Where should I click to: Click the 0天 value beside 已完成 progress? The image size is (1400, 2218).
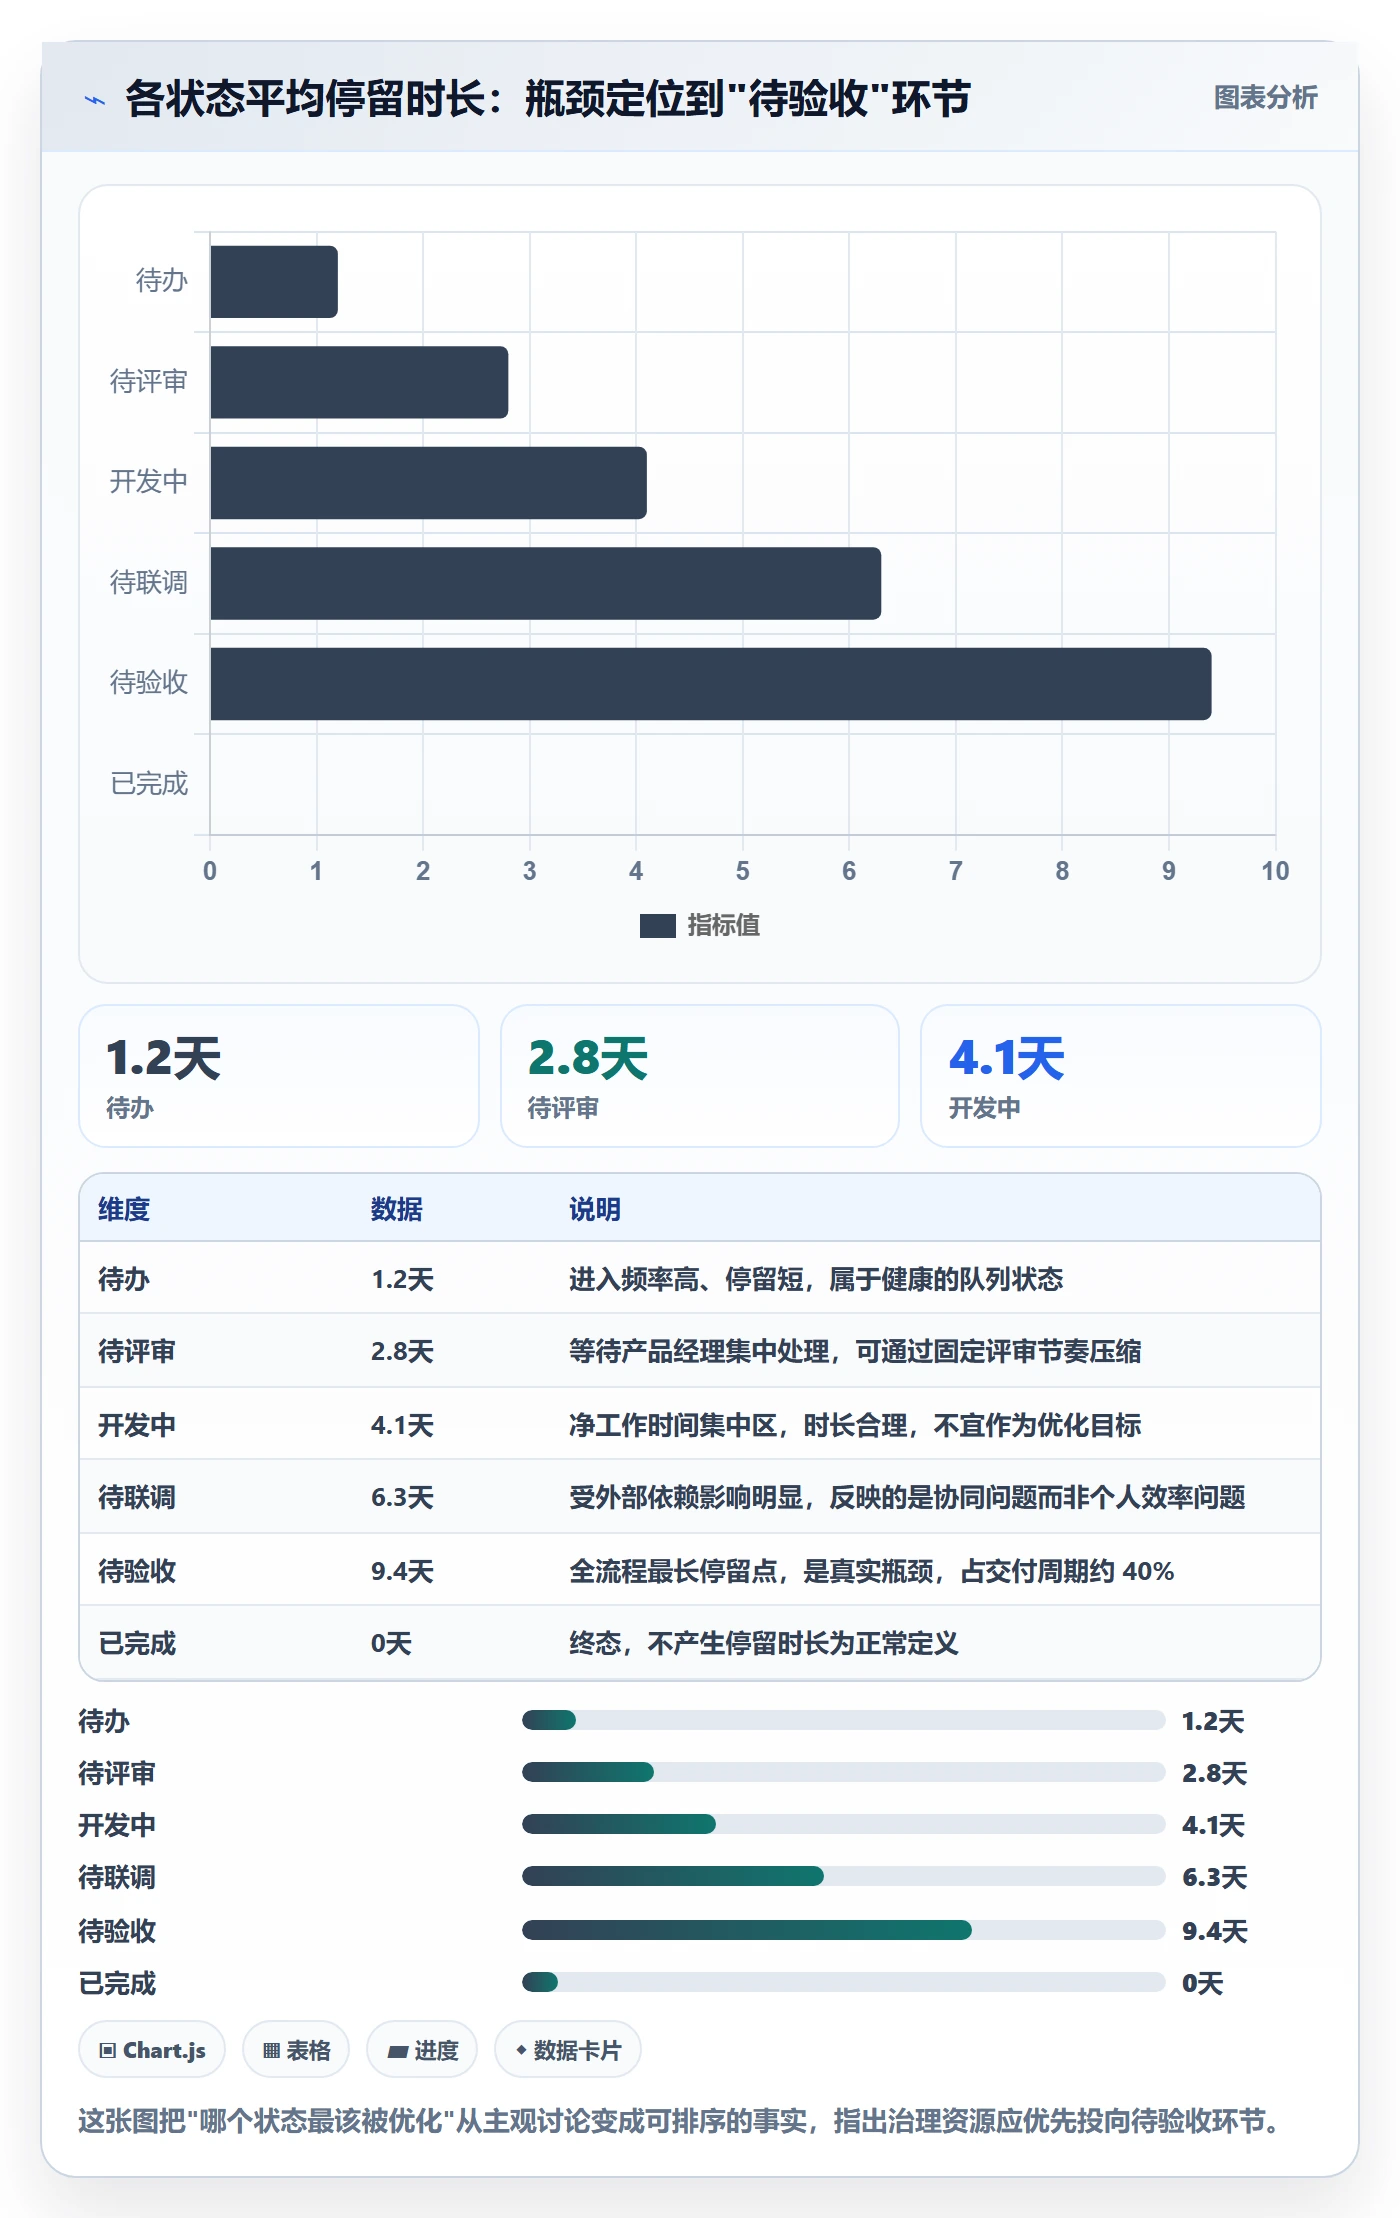click(x=1202, y=1983)
